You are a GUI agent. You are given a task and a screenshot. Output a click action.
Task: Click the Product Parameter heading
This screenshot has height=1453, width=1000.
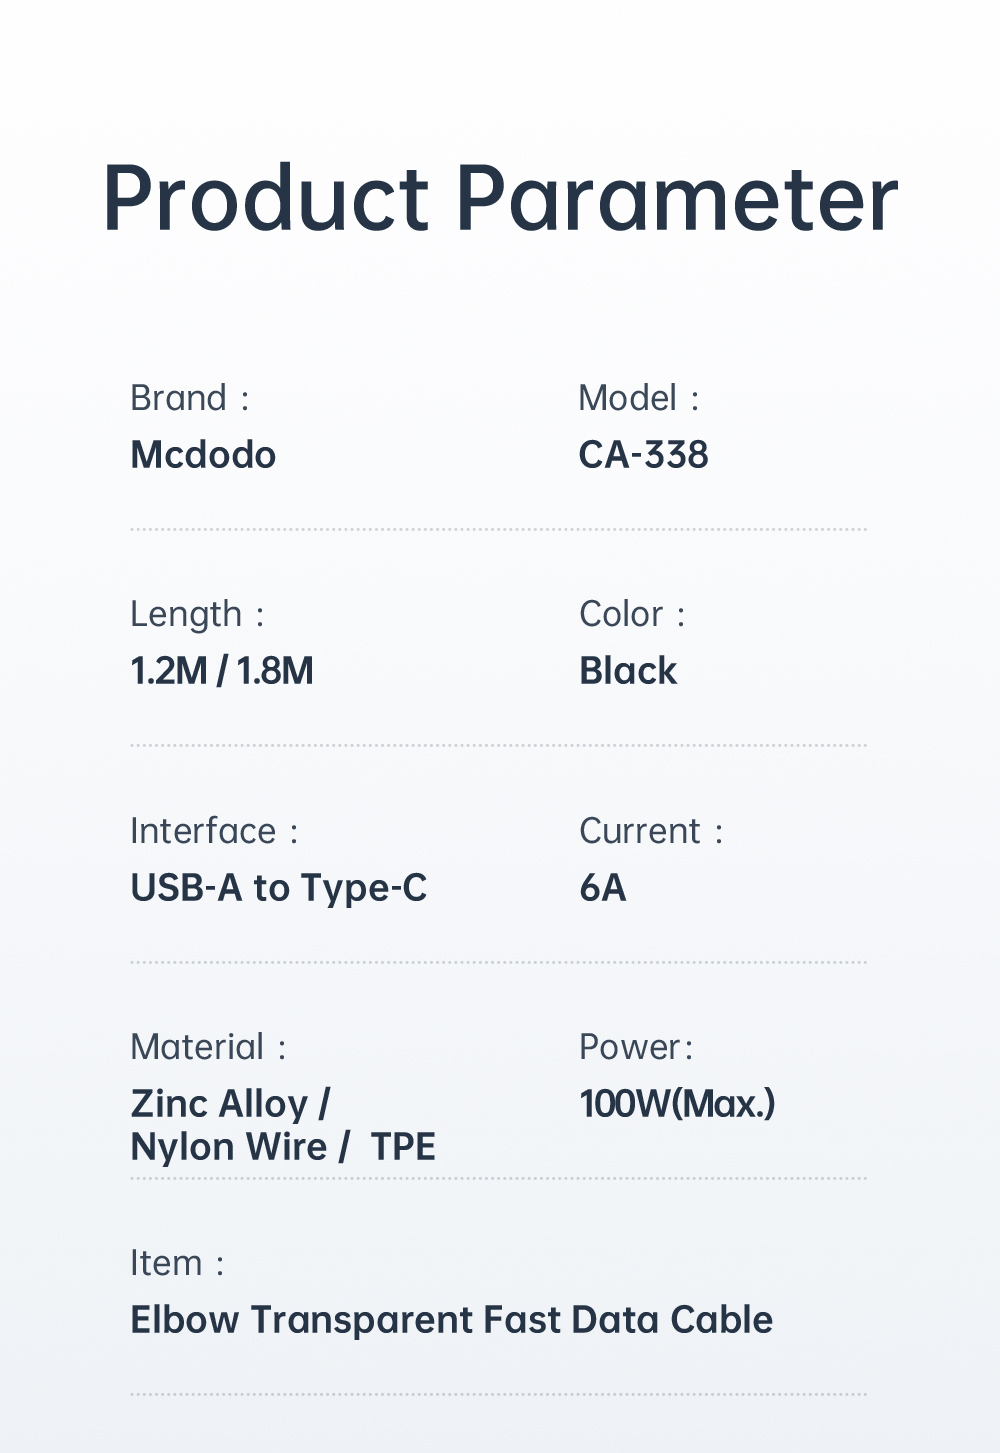point(500,199)
